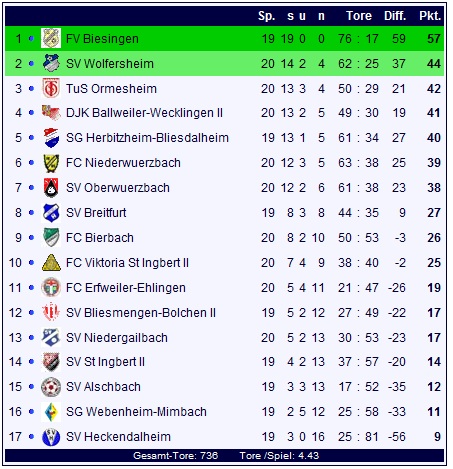This screenshot has height=469, width=453.
Task: Click the FC Niederwuerzbach yellow shield crest
Action: point(51,163)
